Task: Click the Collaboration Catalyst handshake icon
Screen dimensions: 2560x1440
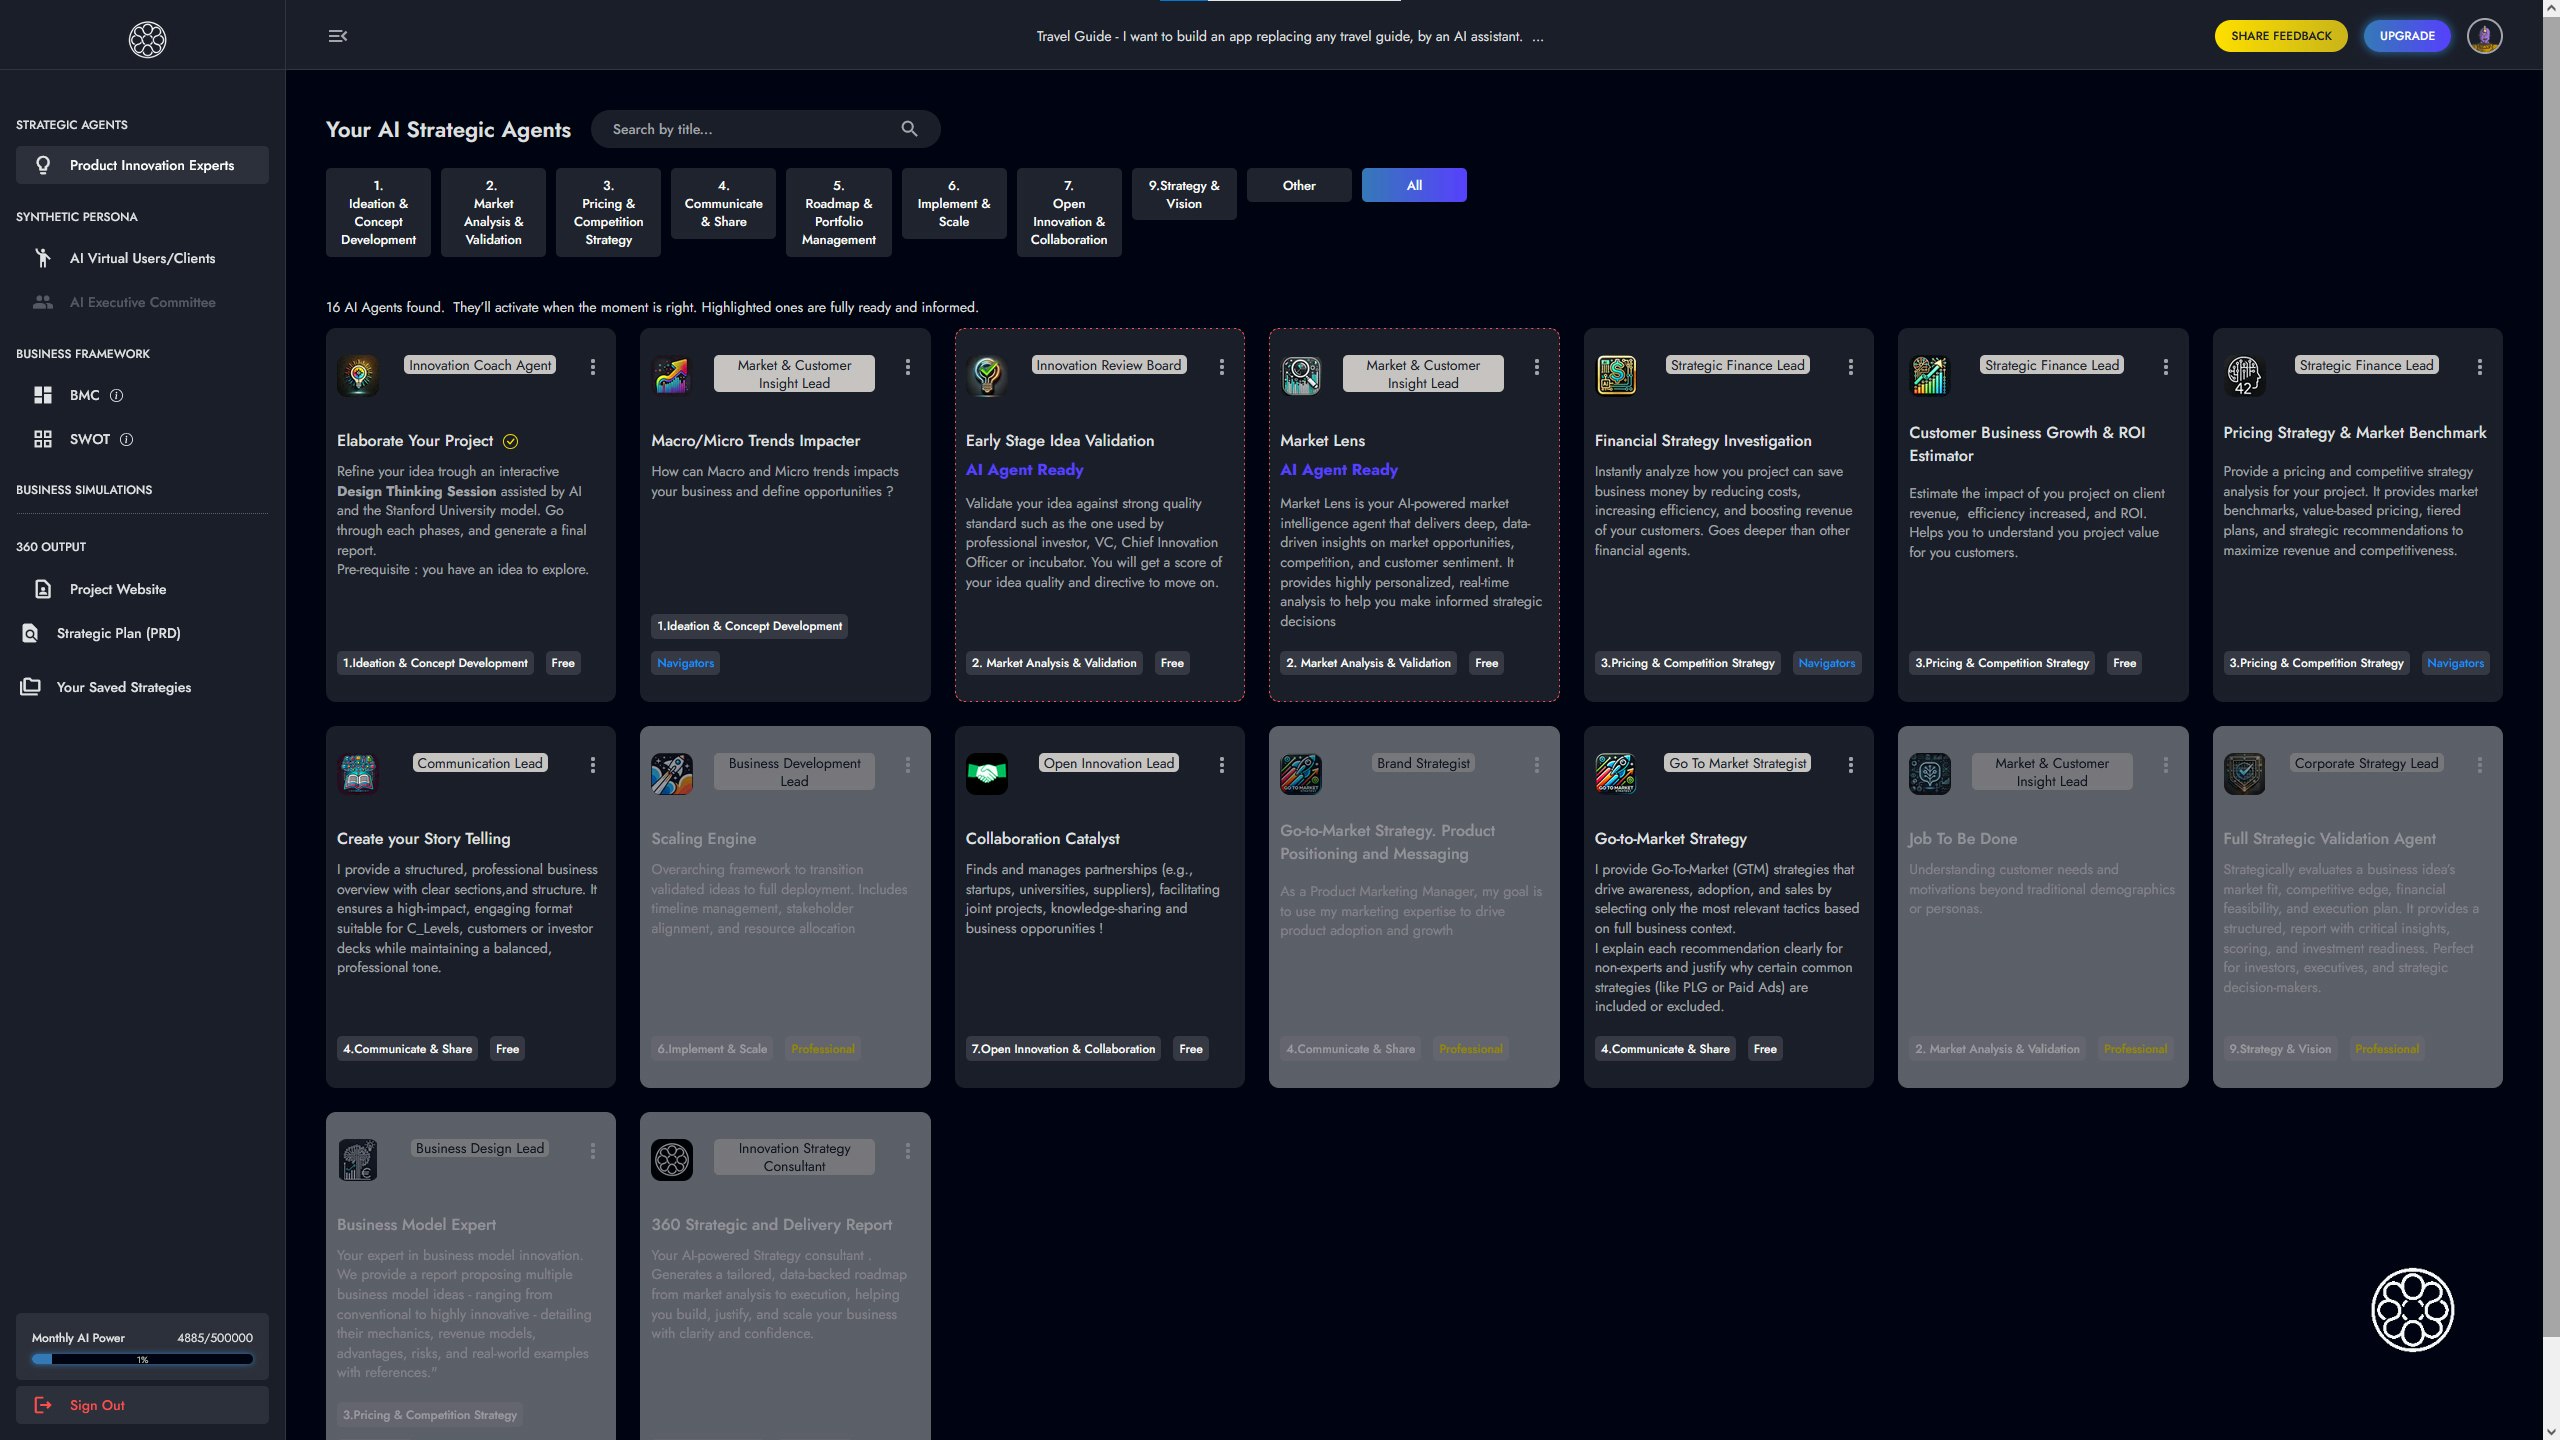Action: pos(986,773)
